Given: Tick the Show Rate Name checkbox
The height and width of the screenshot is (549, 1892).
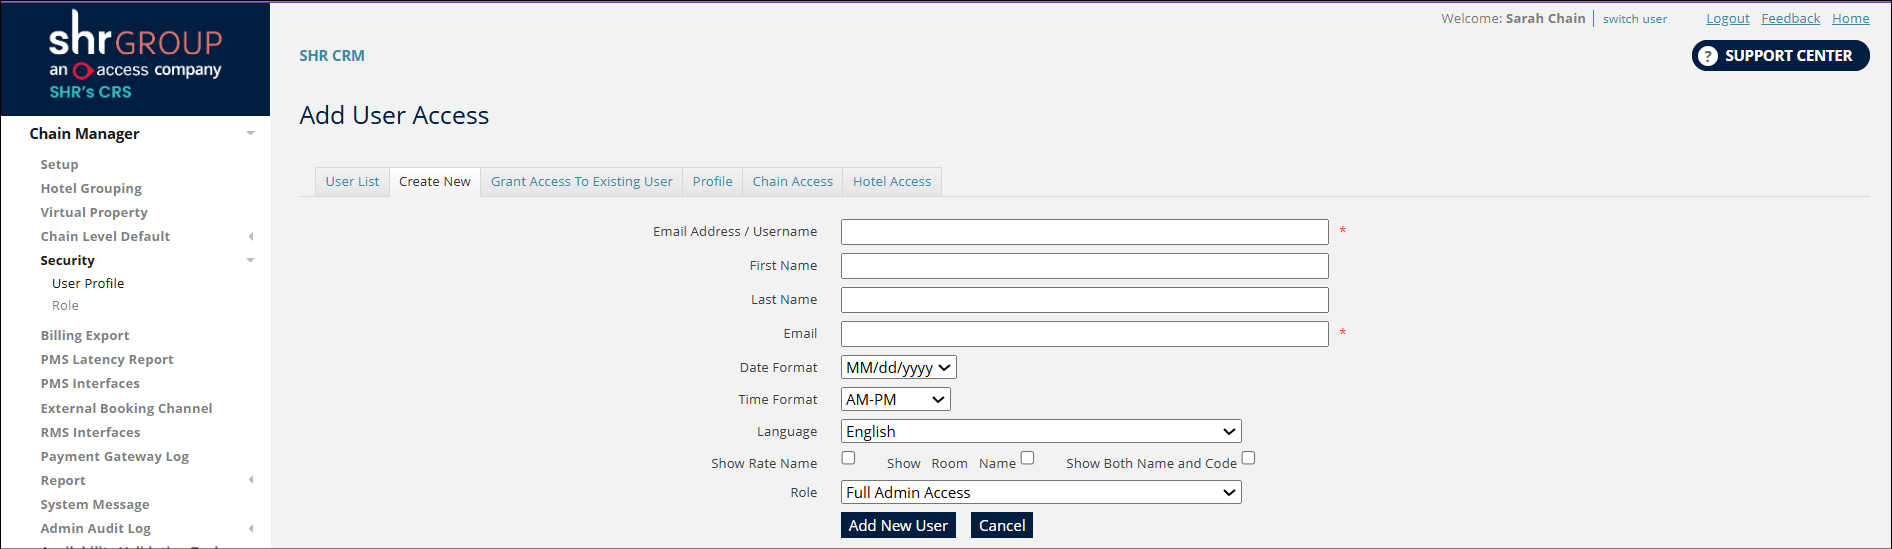Looking at the screenshot, I should point(848,458).
